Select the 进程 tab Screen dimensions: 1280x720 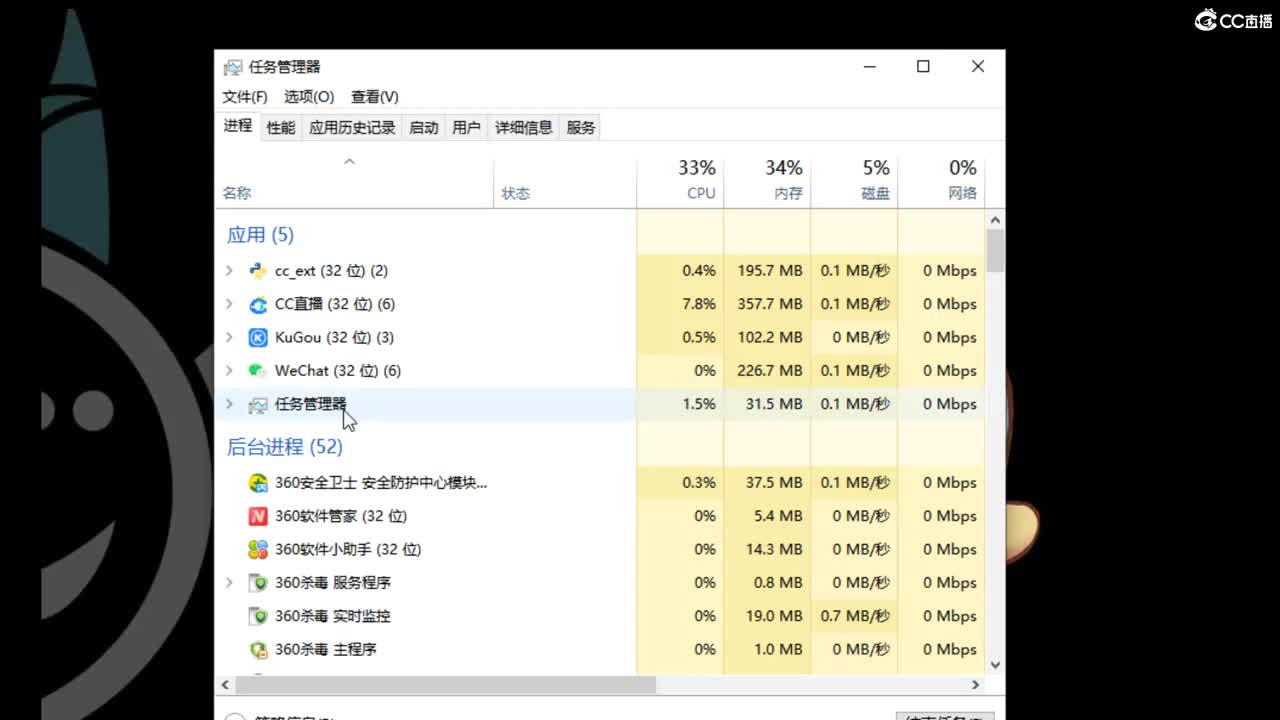(x=238, y=126)
